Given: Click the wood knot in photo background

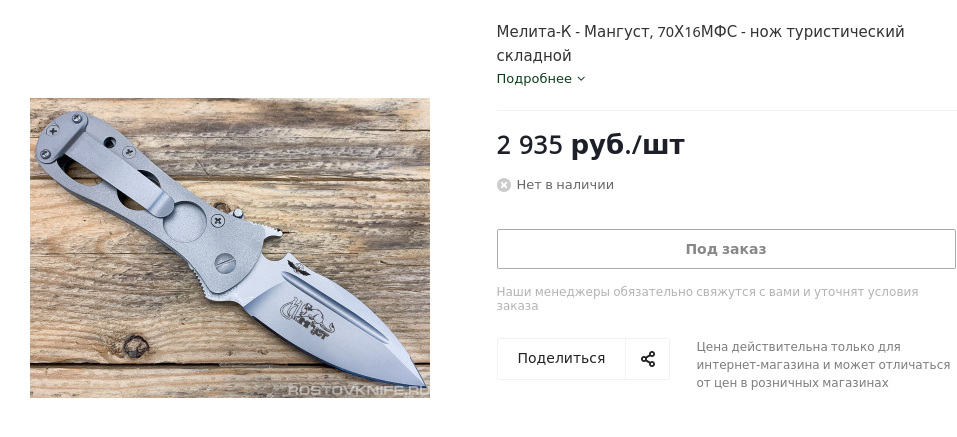Looking at the screenshot, I should pos(136,346).
